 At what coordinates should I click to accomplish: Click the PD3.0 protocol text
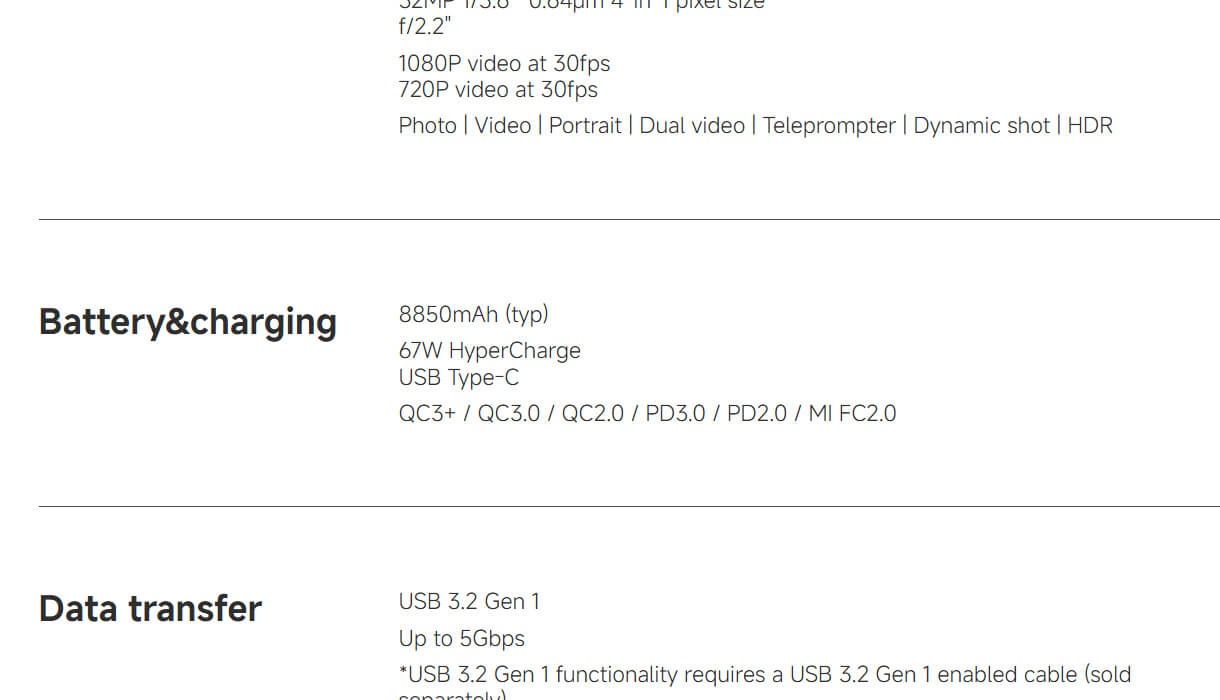click(x=675, y=413)
